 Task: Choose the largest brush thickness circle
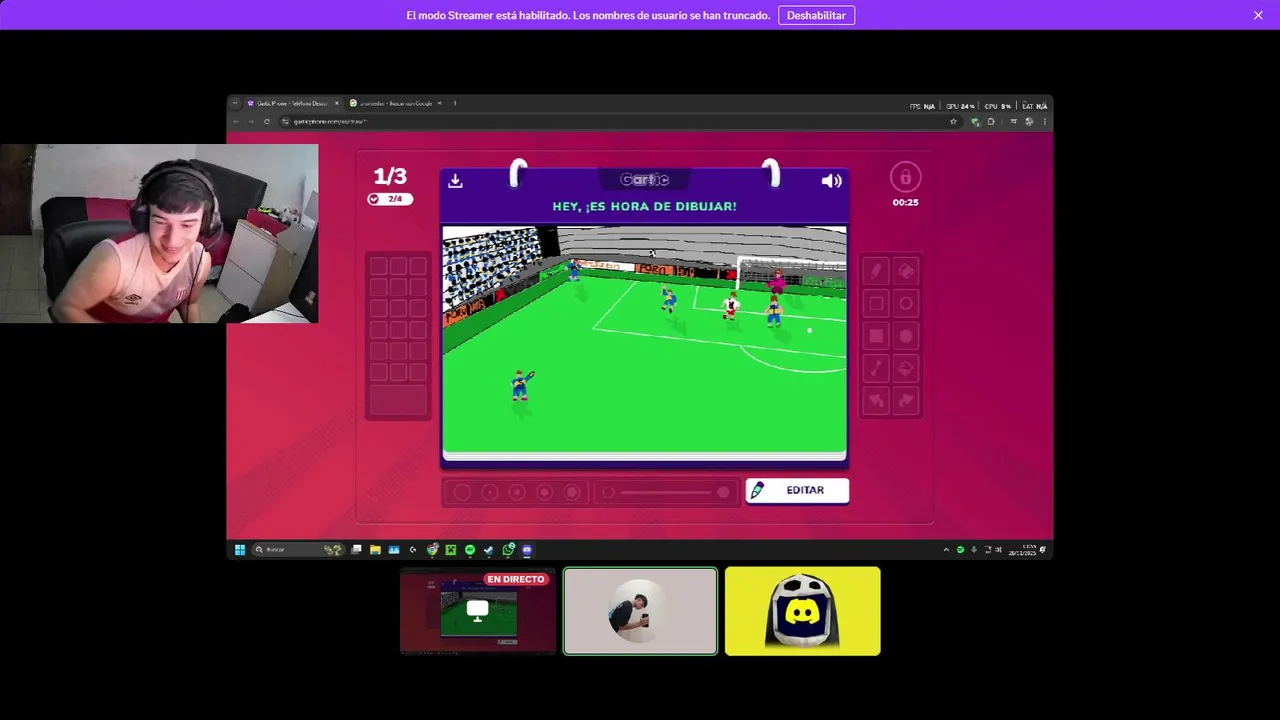pyautogui.click(x=572, y=492)
